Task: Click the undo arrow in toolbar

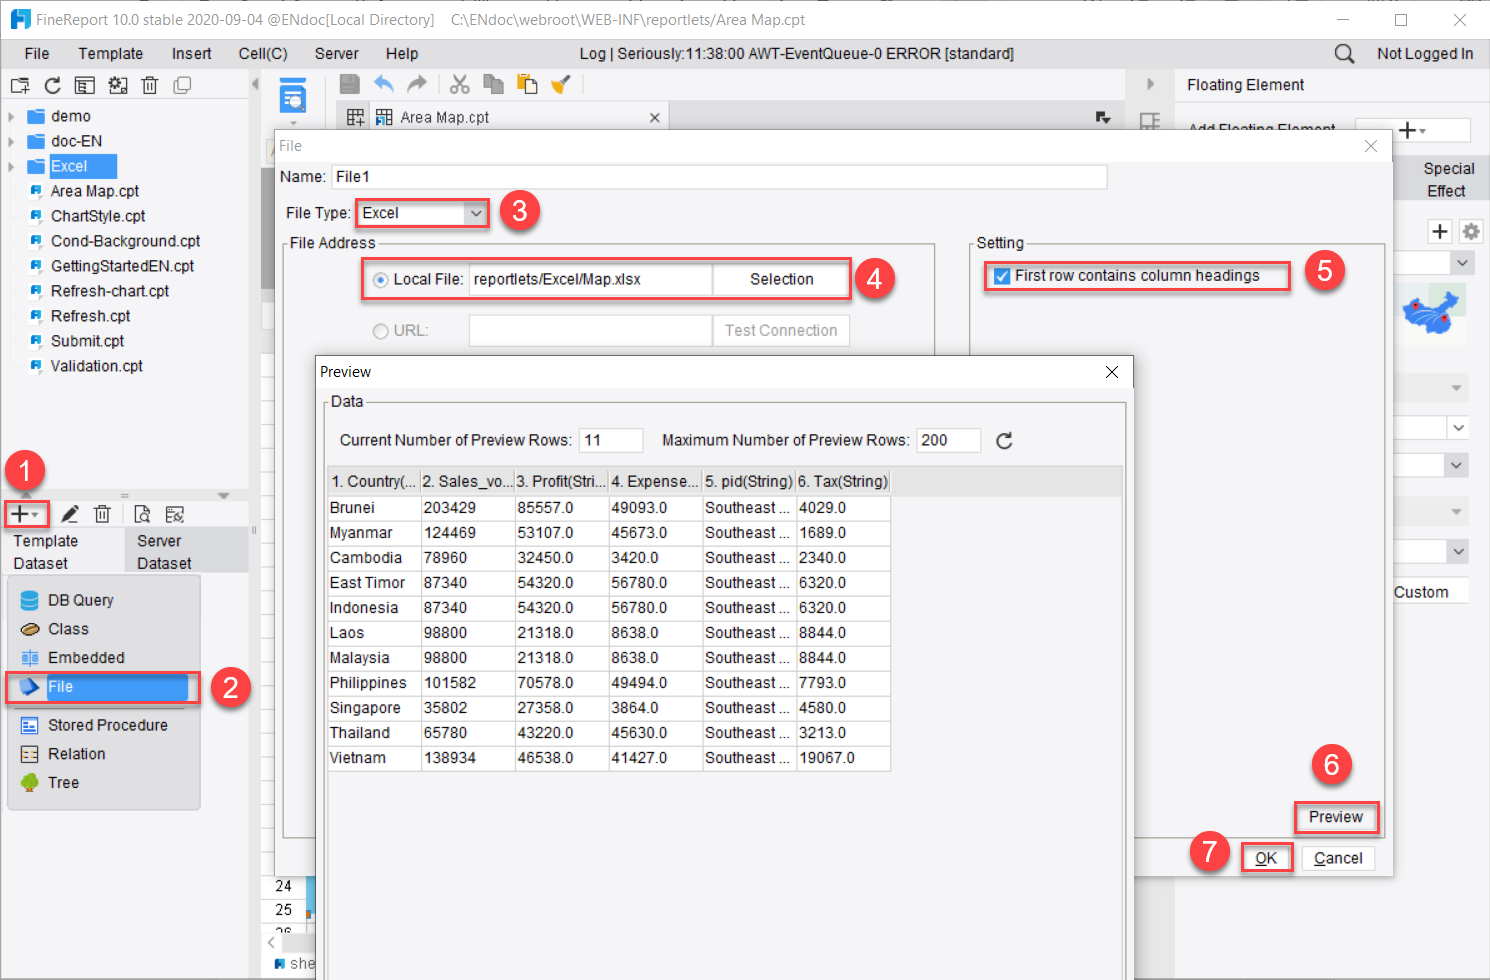Action: (383, 85)
